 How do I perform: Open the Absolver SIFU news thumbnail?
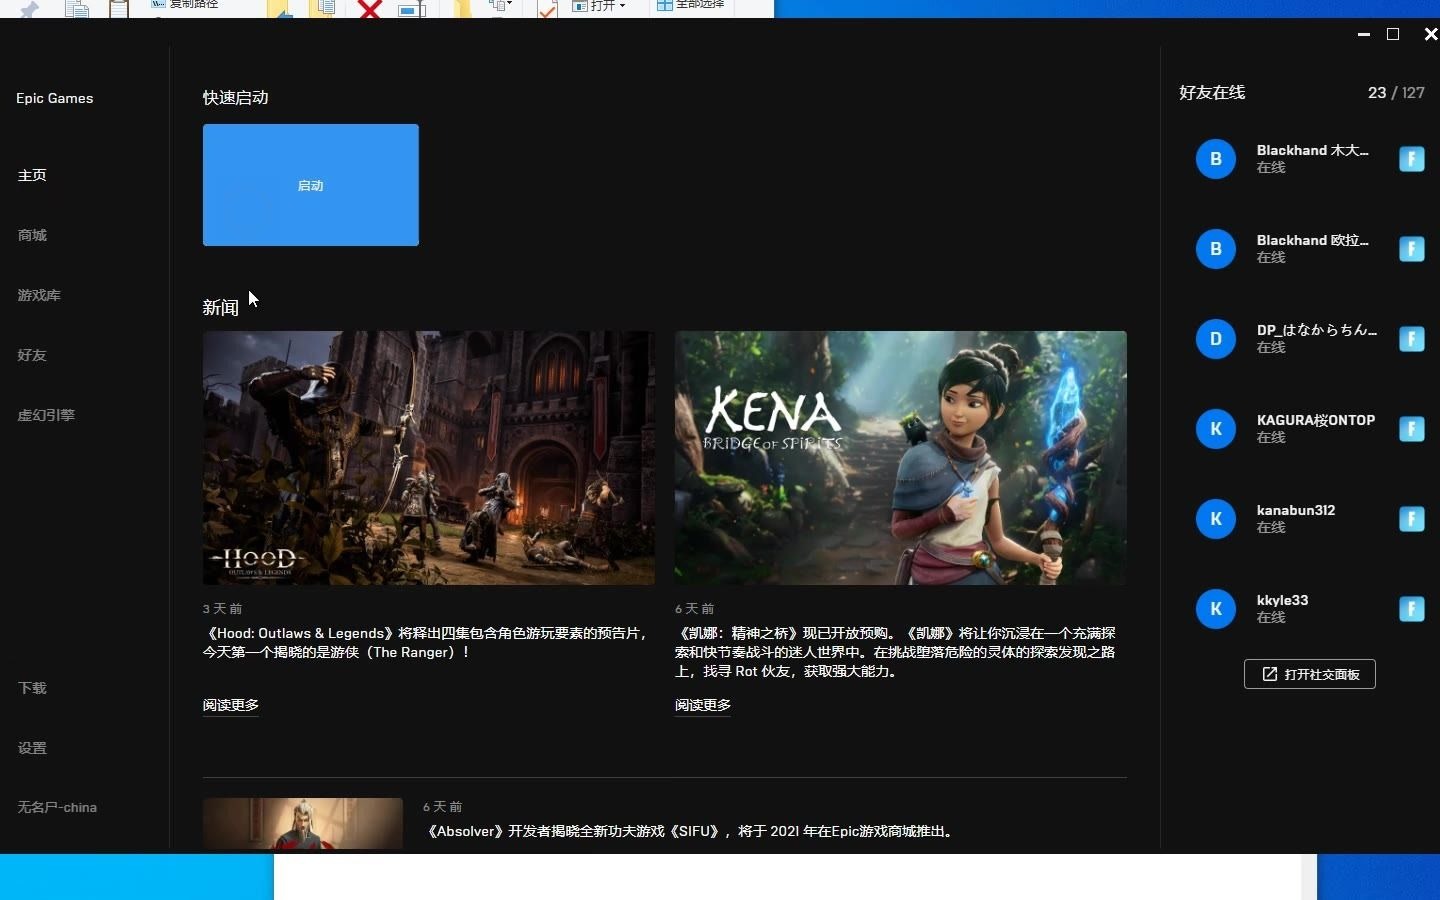[x=303, y=823]
